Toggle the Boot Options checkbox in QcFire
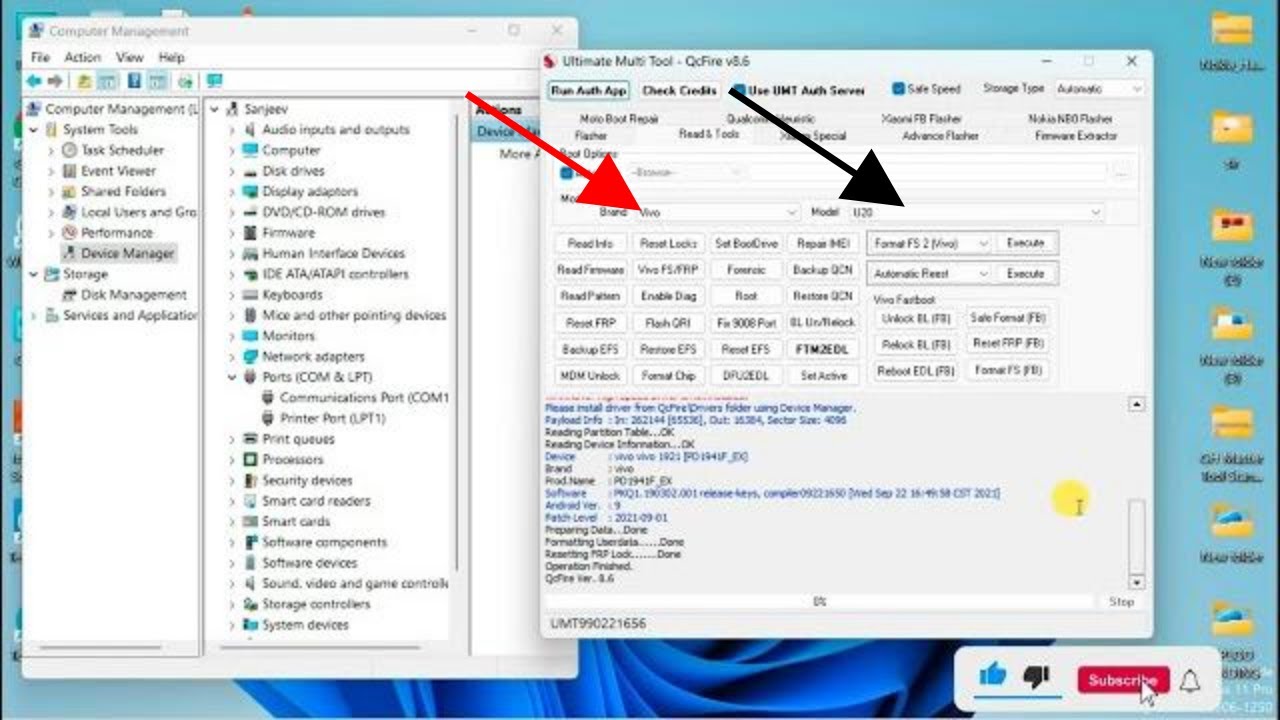This screenshot has width=1280, height=720. coord(567,173)
